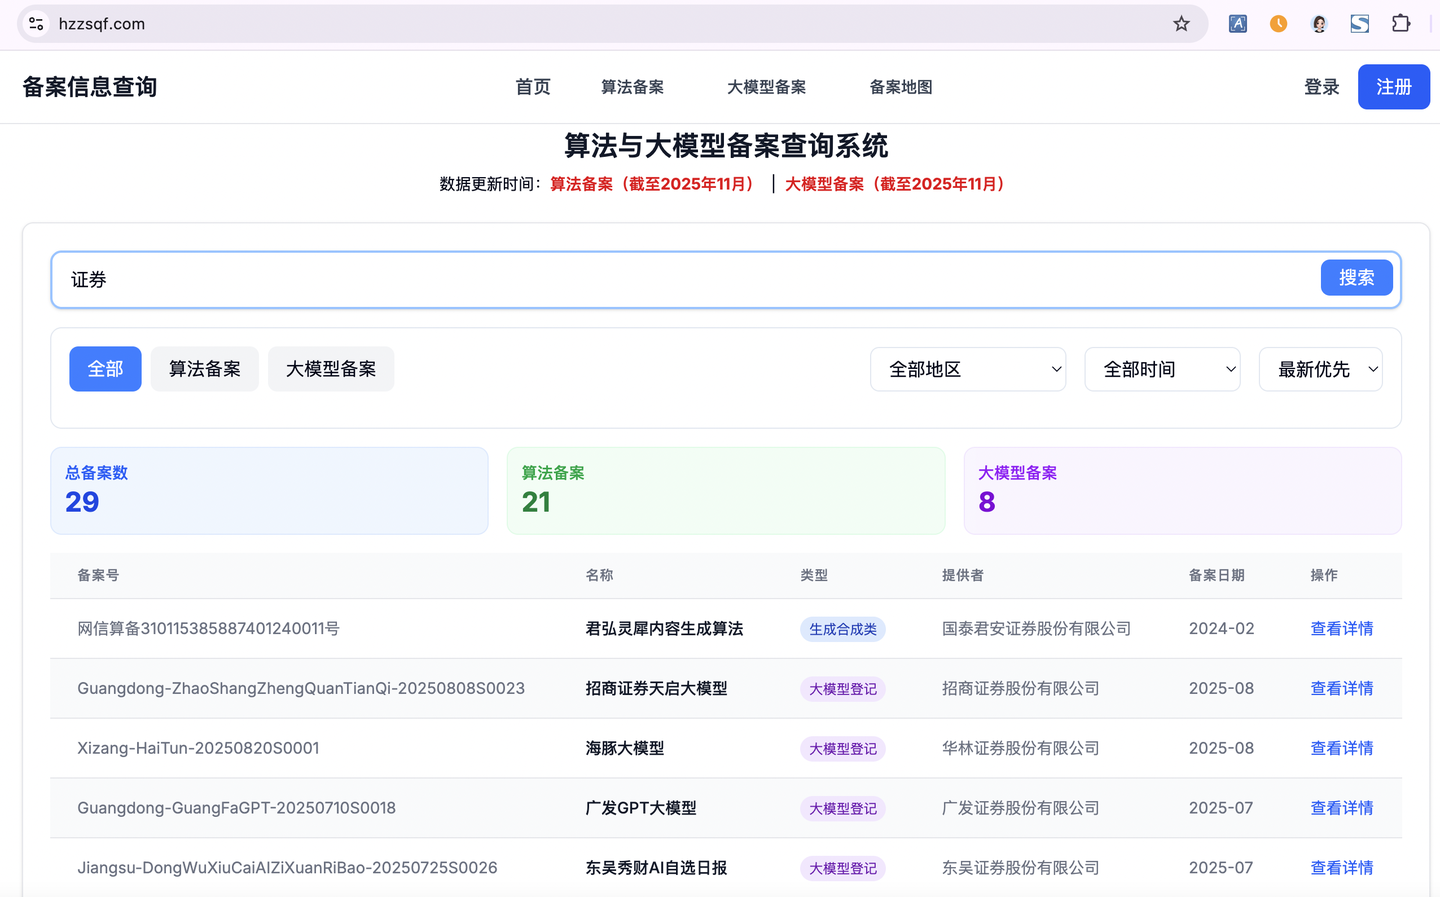This screenshot has width=1440, height=897.
Task: Click provider 国泰君安证券股份有限公司
Action: [1036, 629]
